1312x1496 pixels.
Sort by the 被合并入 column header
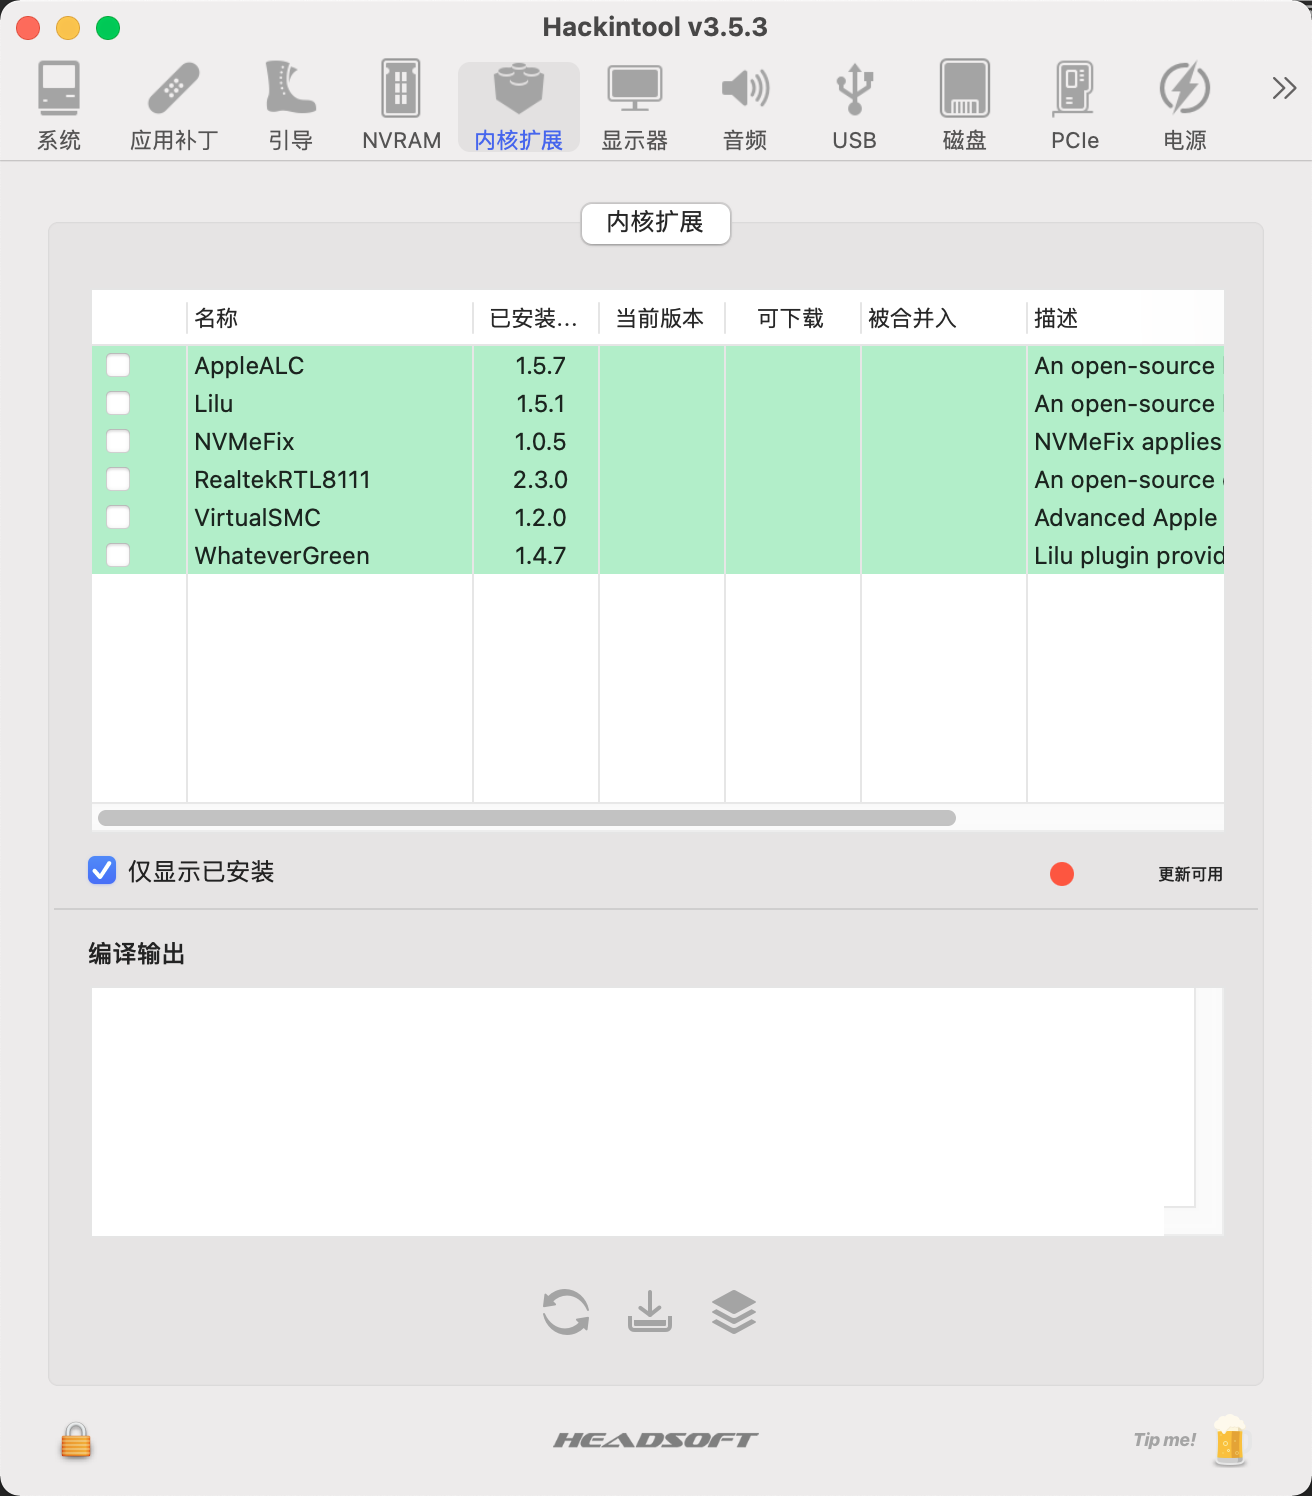tap(944, 318)
